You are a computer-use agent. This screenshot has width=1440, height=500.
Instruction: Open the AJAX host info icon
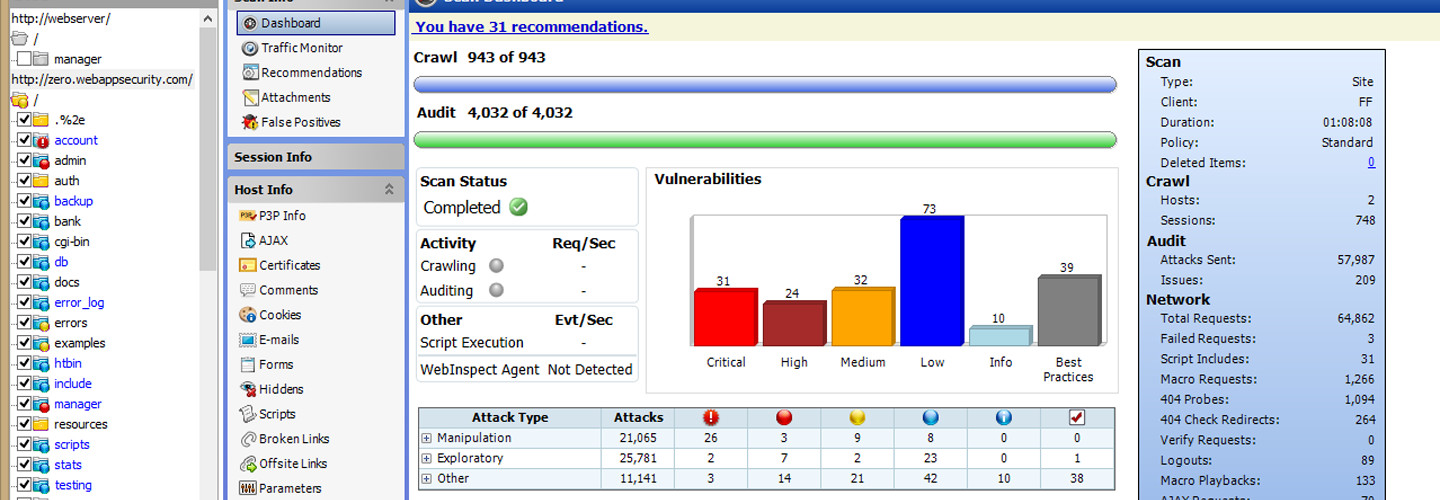[248, 241]
